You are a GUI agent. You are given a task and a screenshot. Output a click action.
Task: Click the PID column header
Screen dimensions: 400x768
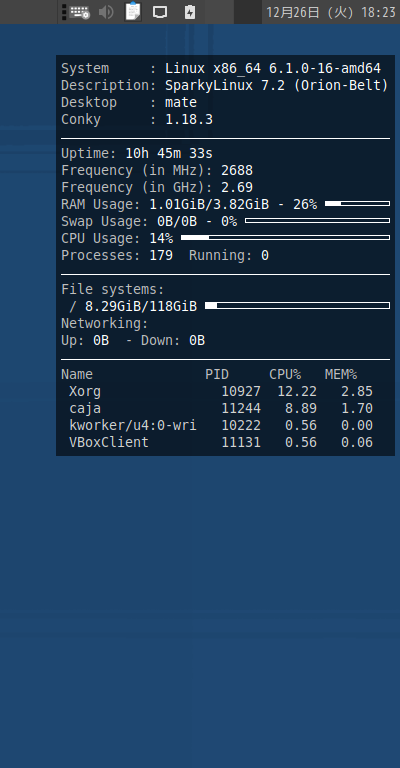click(x=217, y=375)
